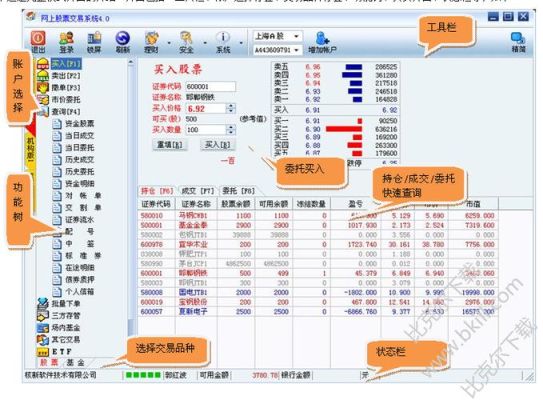Click the document icon beside 资金股票
This screenshot has width=543, height=400.
coord(57,124)
